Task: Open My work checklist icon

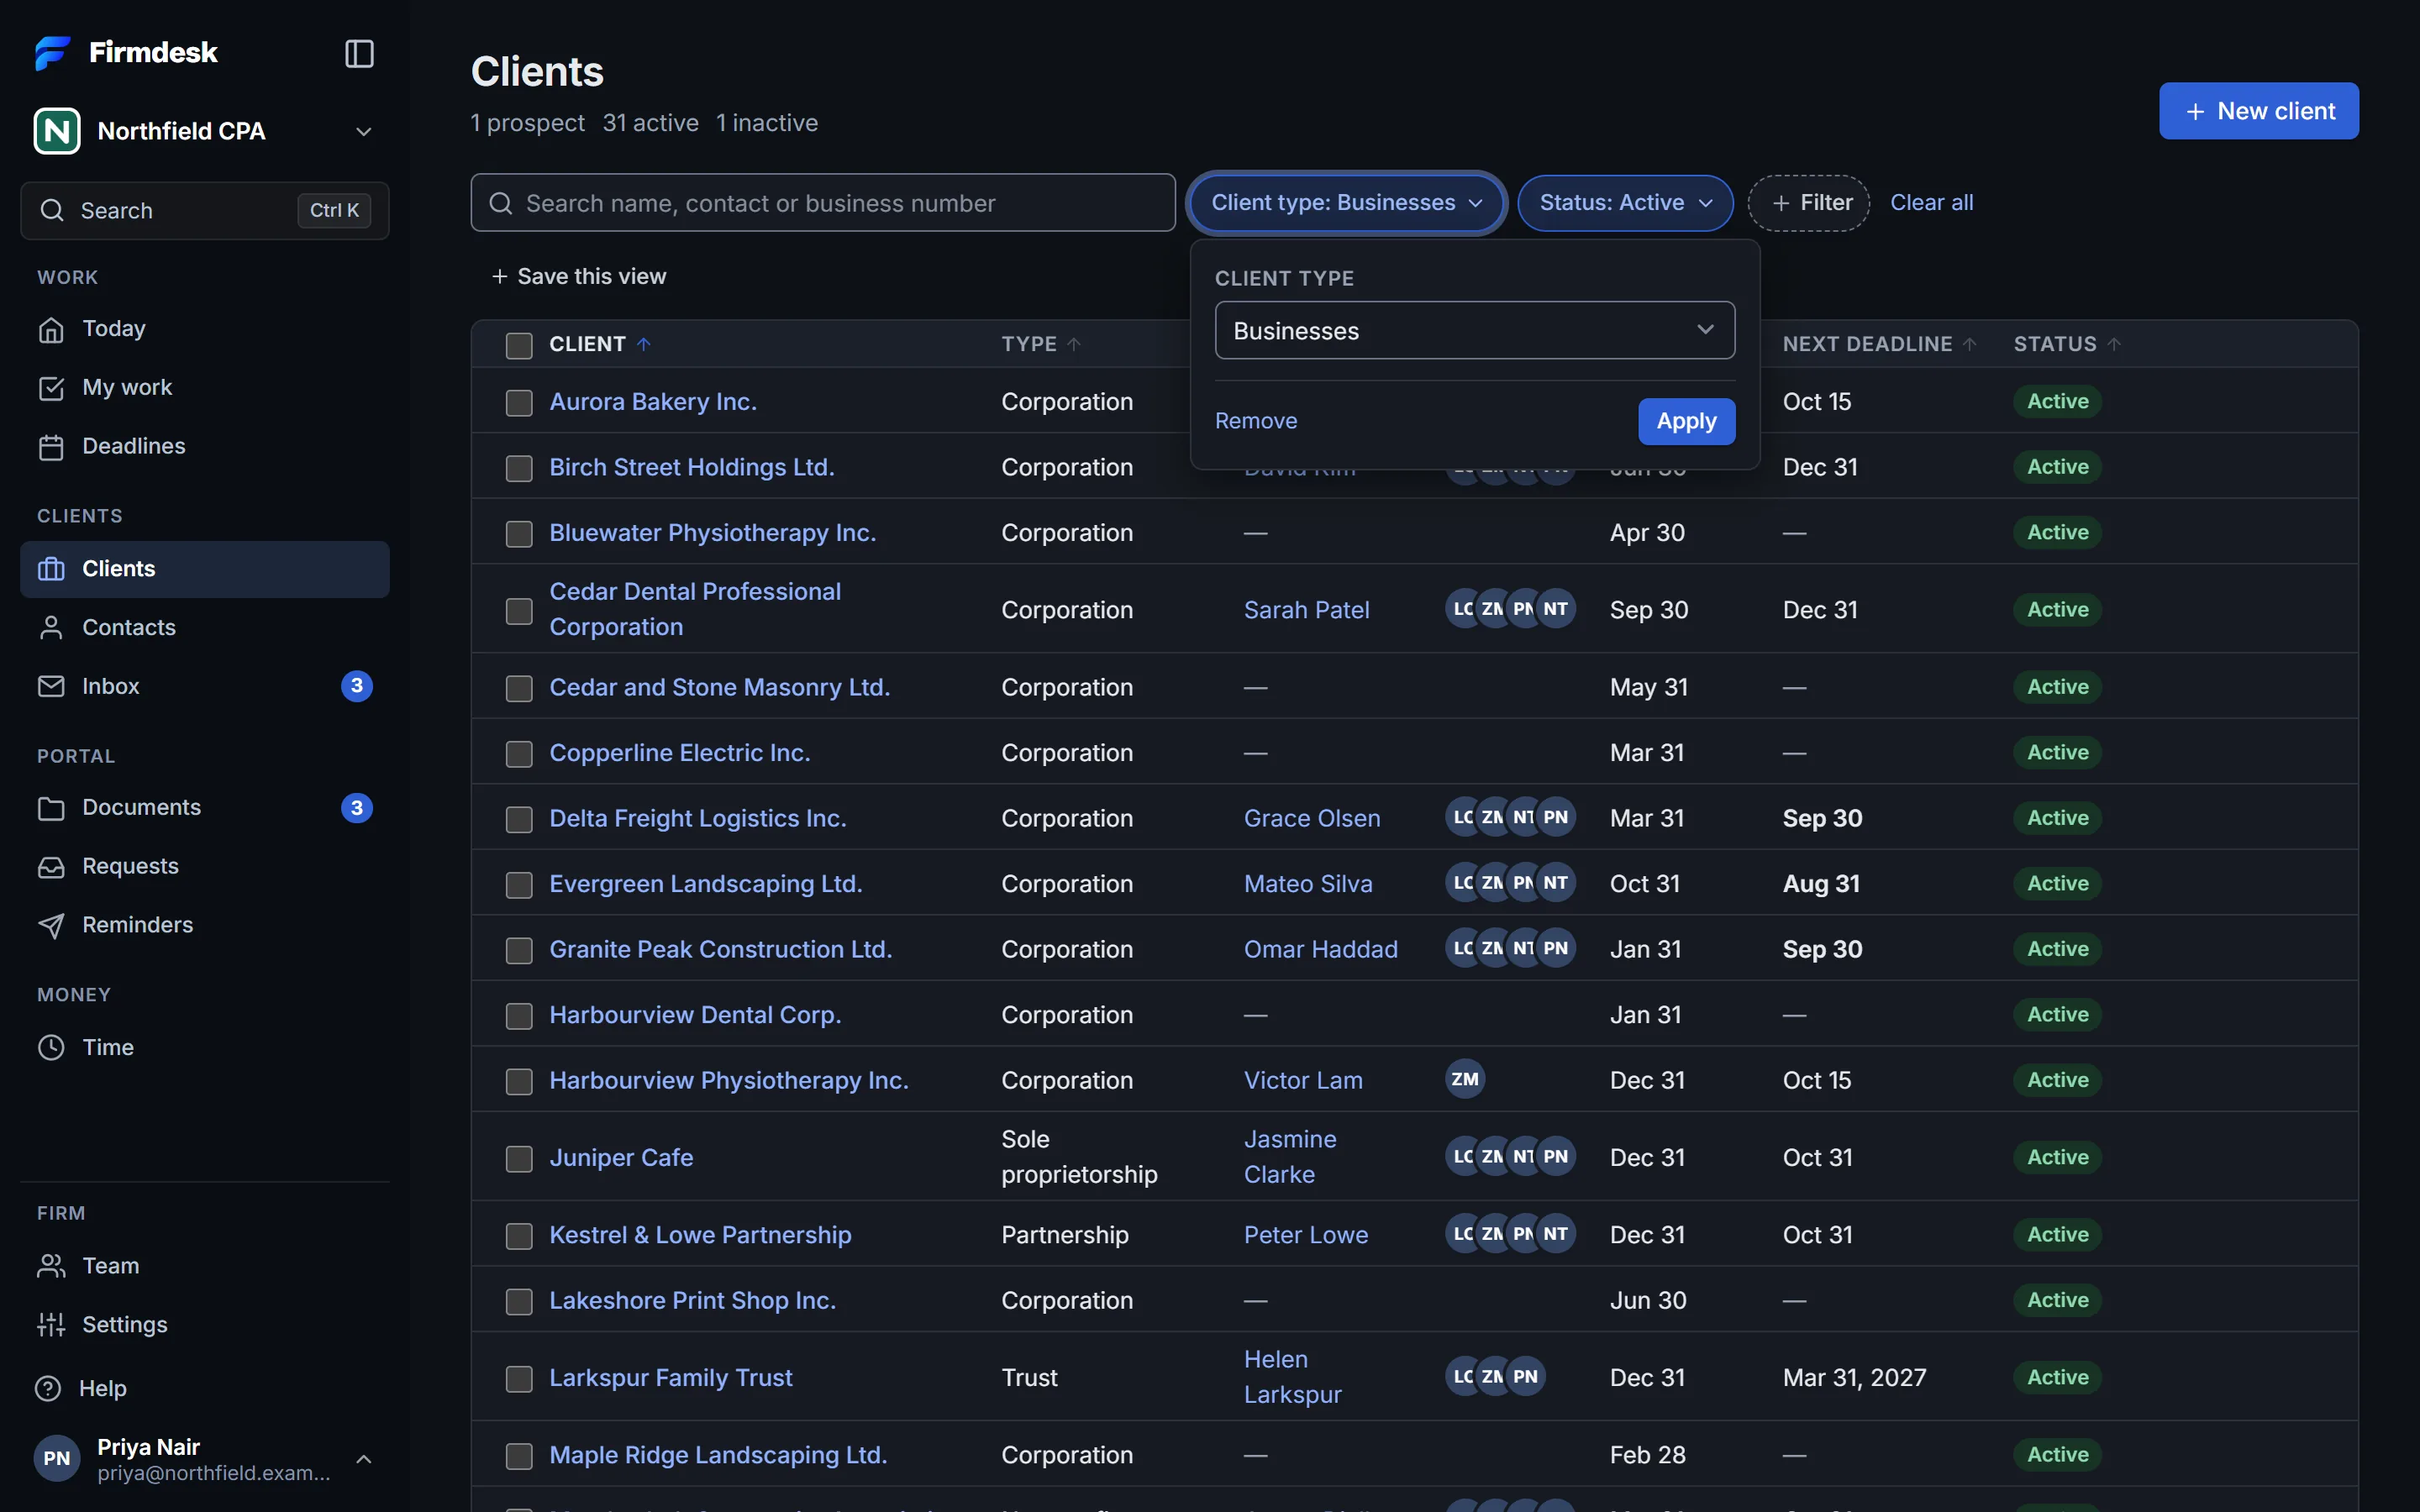Action: 51,388
